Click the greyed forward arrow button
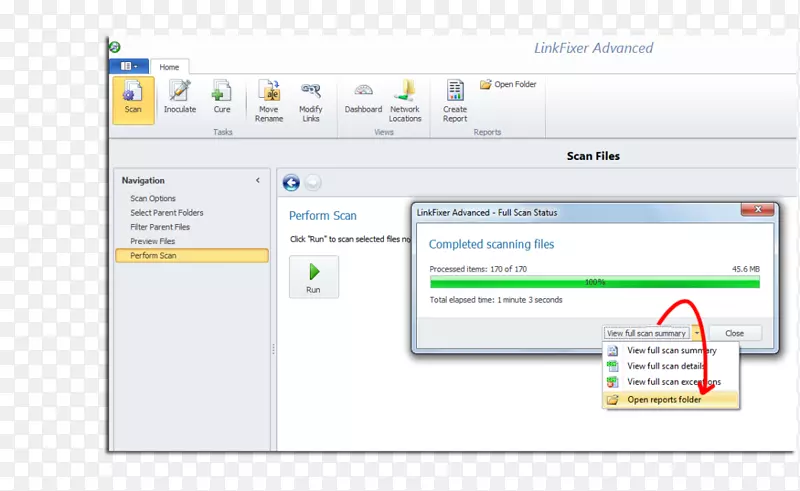This screenshot has height=491, width=800. pyautogui.click(x=313, y=182)
